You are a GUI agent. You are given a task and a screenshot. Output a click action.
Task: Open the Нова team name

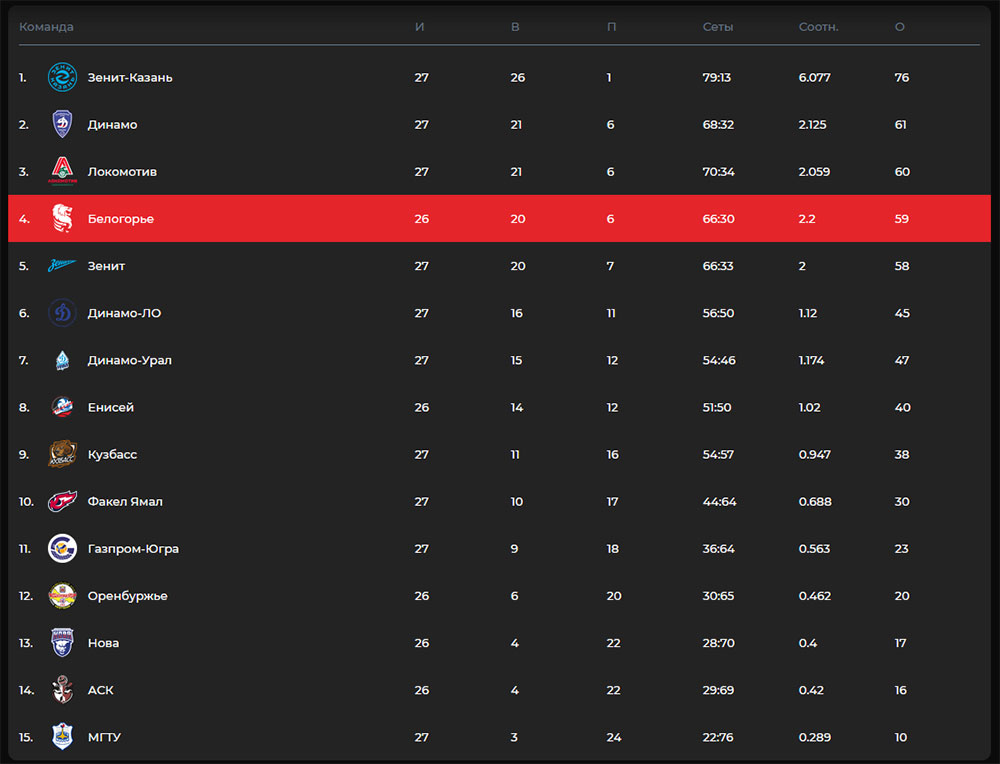[103, 643]
